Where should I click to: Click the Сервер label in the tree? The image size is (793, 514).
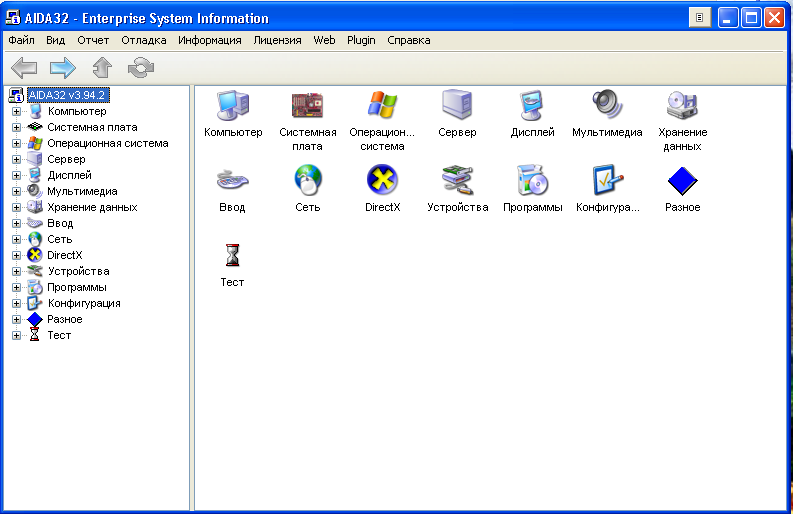[66, 159]
